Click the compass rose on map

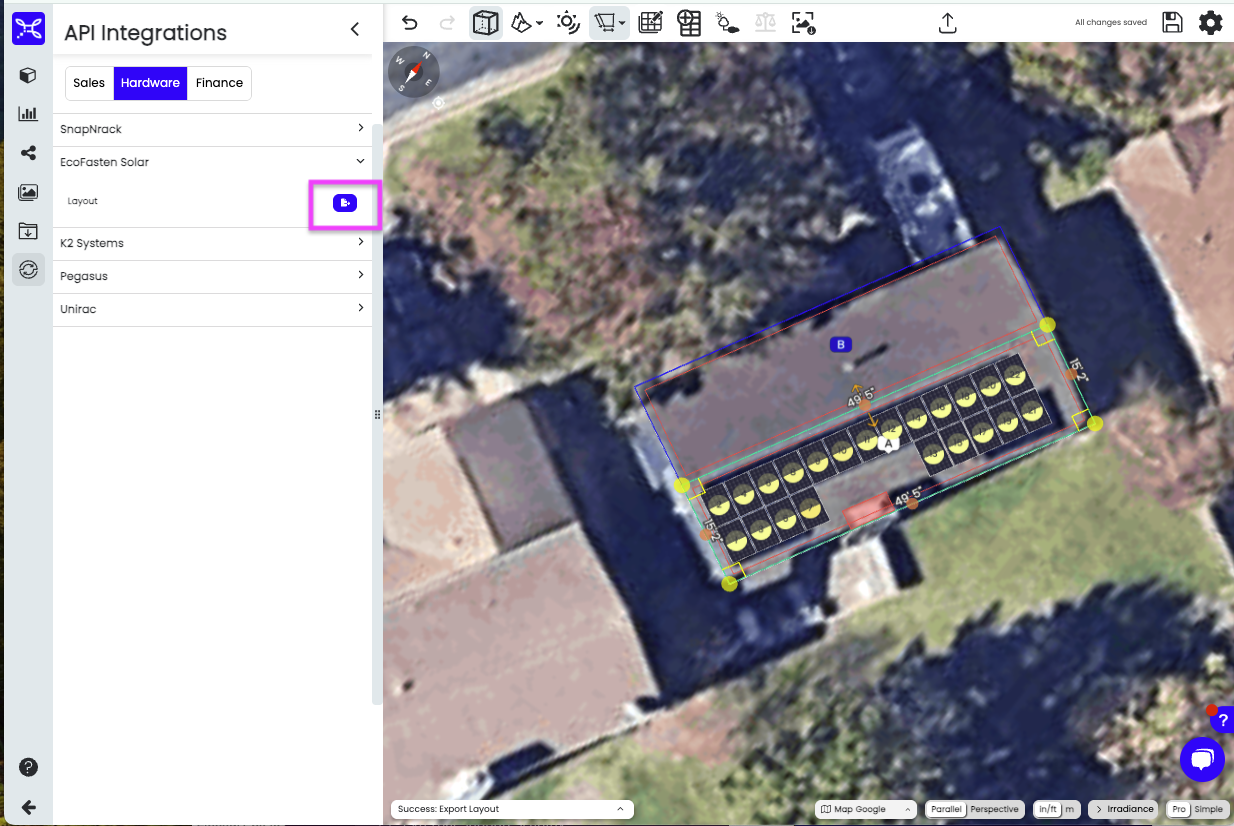point(412,70)
